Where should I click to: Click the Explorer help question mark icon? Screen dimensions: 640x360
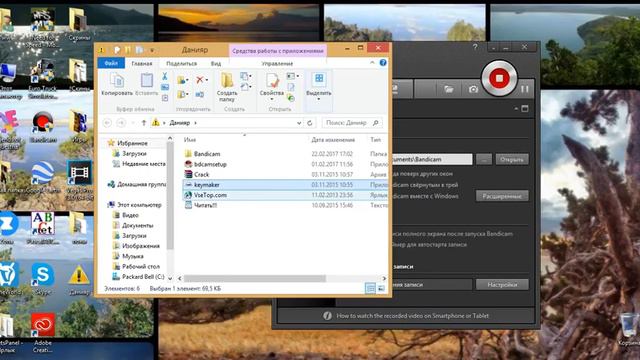[x=383, y=62]
